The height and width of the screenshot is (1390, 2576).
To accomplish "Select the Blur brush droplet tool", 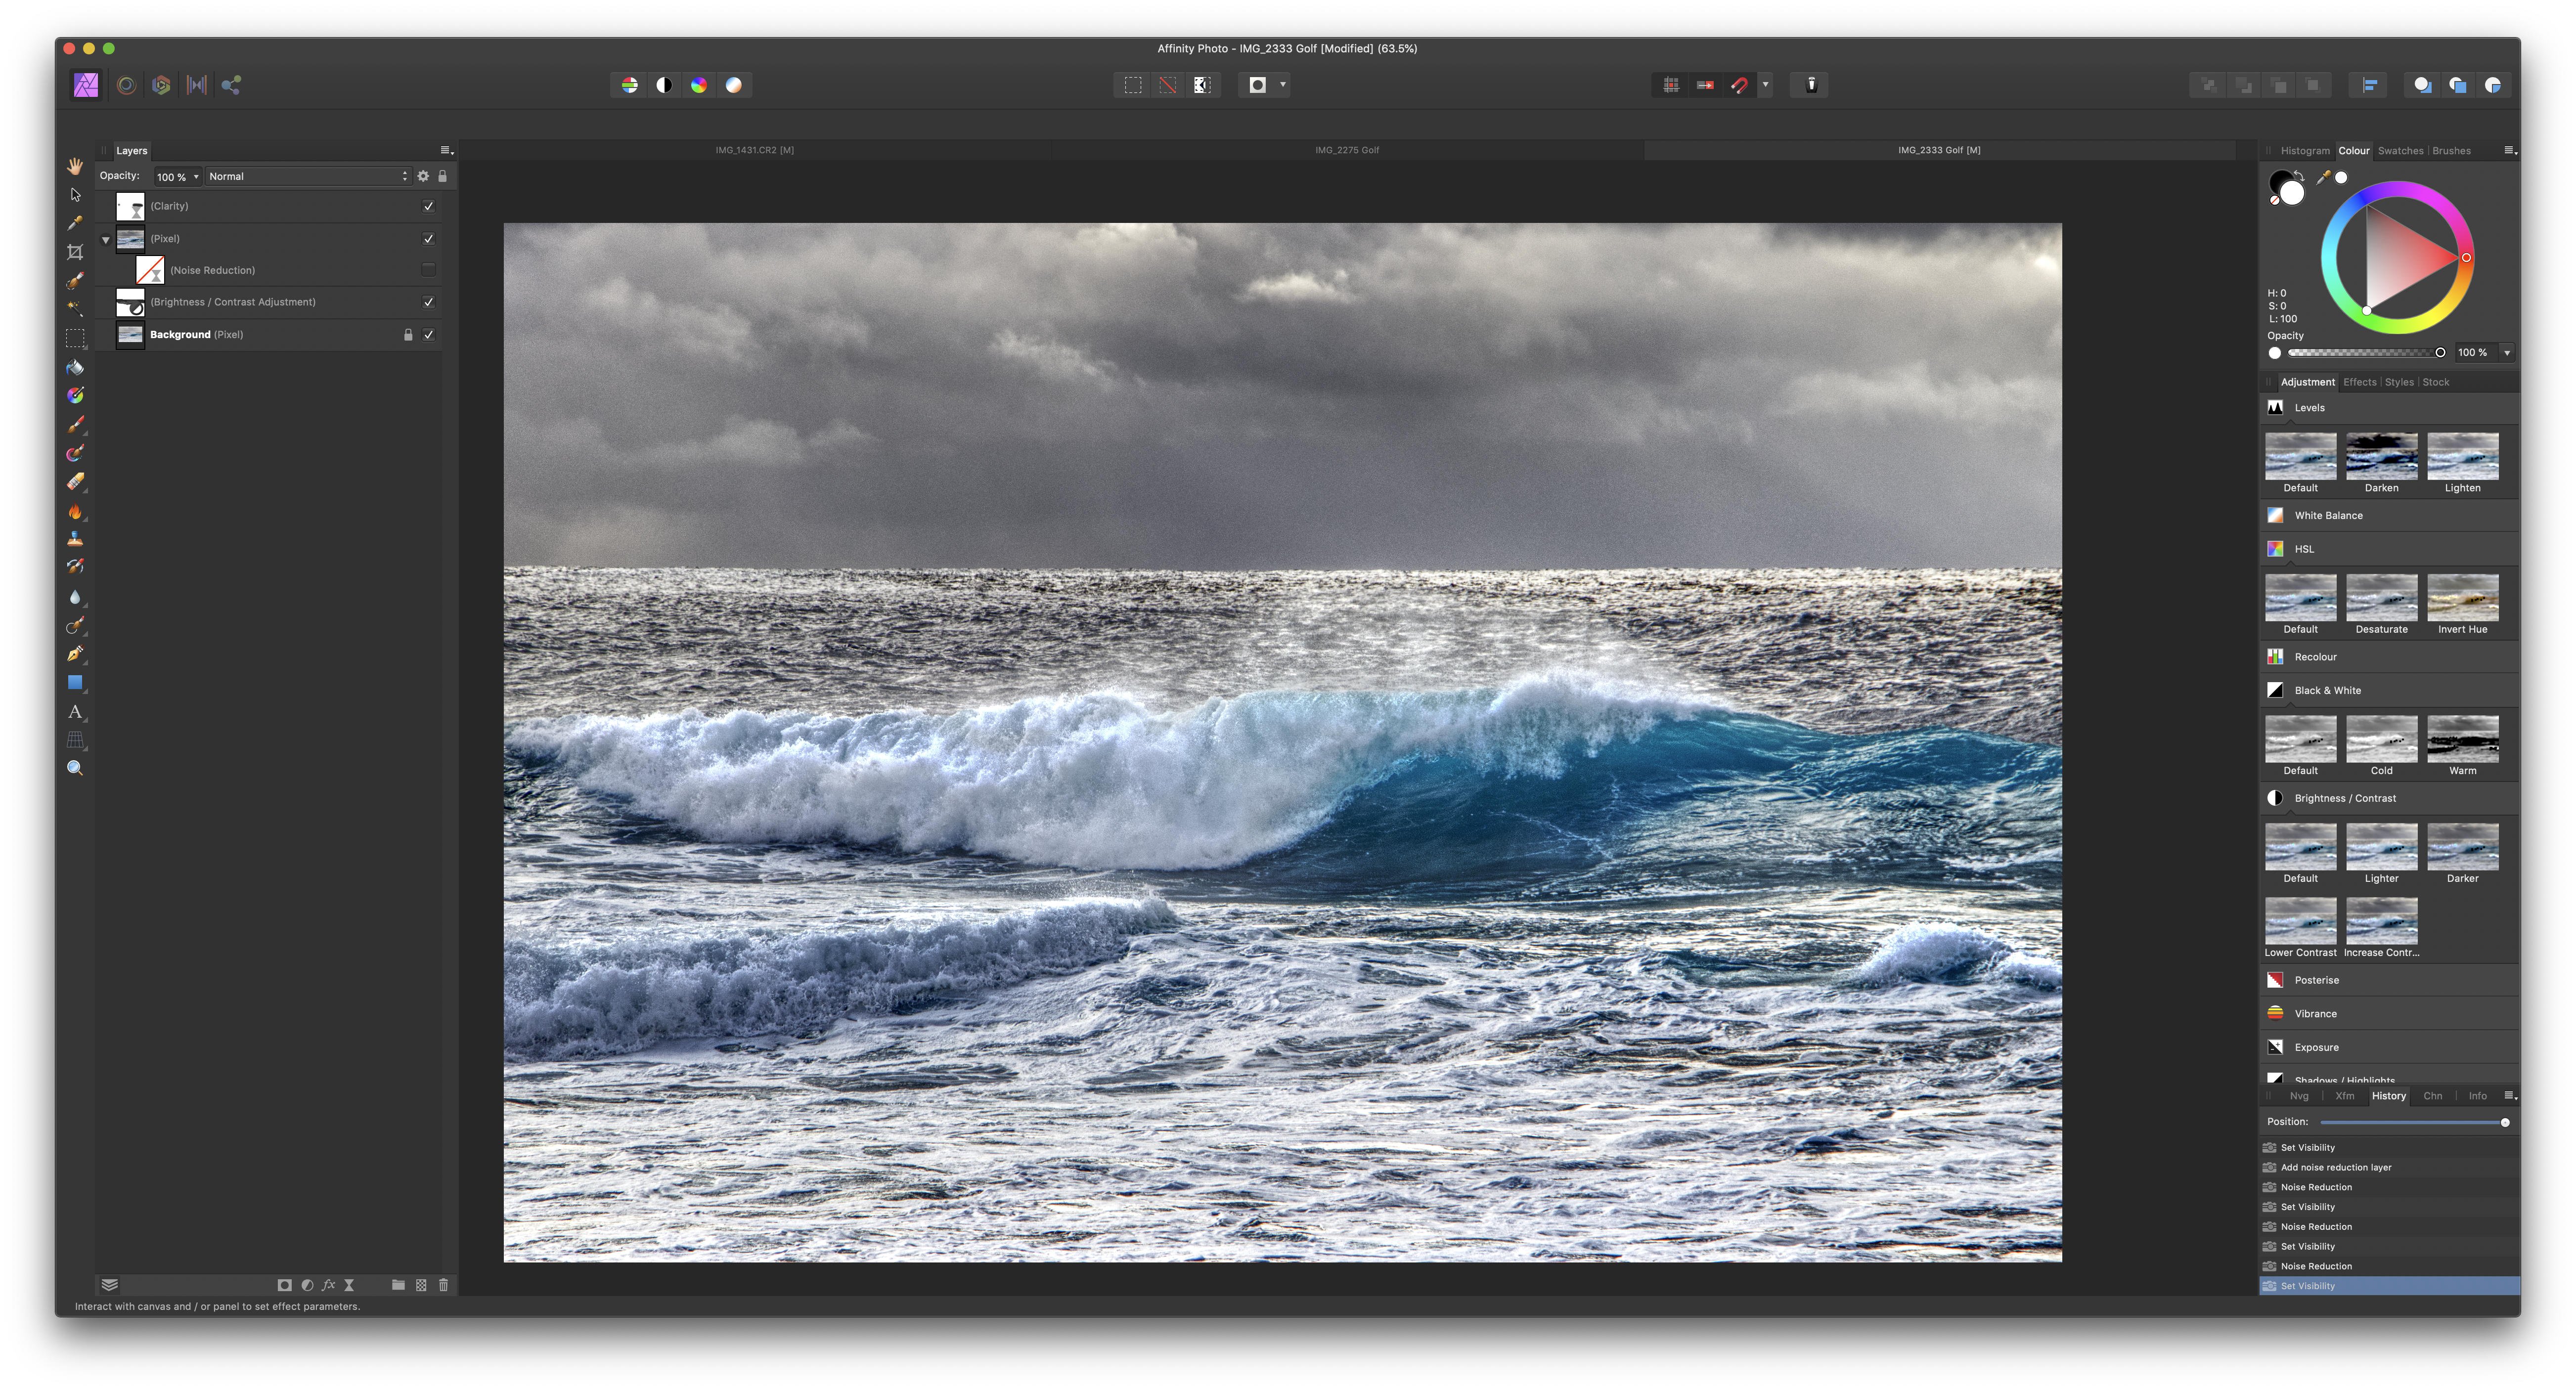I will click(x=75, y=597).
